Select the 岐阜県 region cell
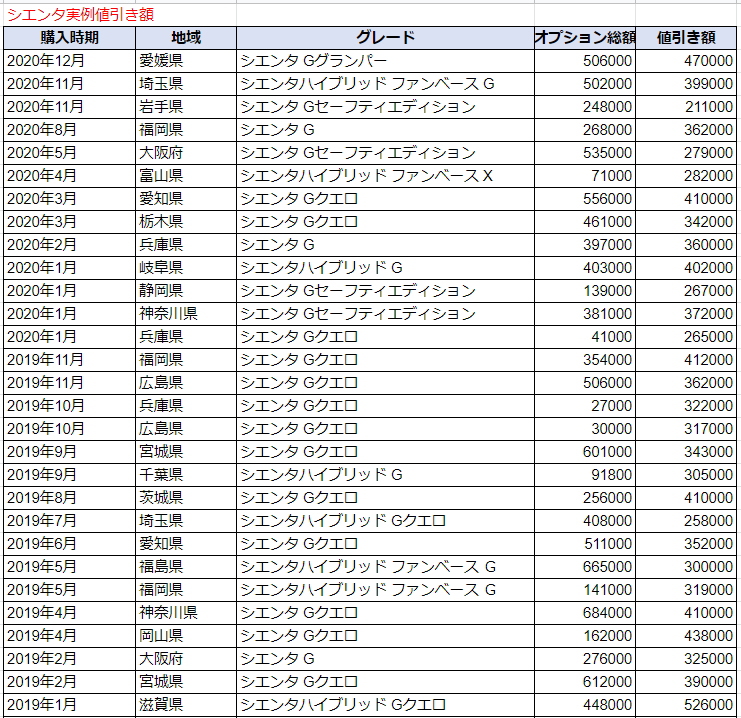This screenshot has height=718, width=741. click(186, 268)
